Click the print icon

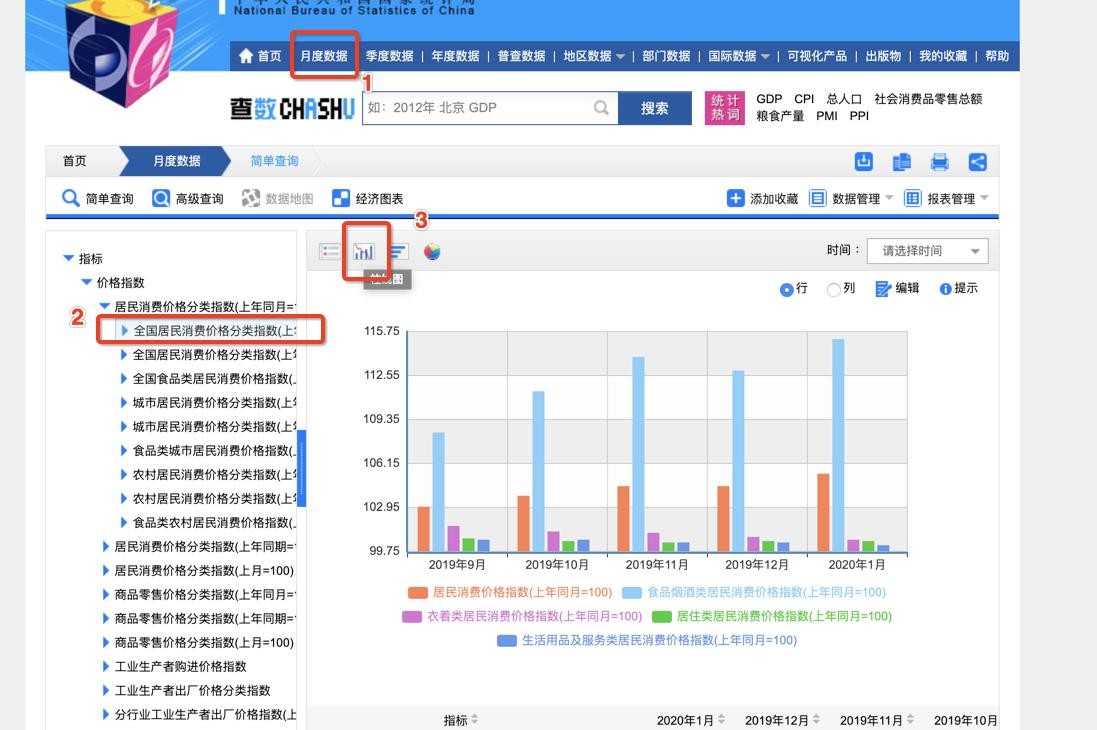939,161
